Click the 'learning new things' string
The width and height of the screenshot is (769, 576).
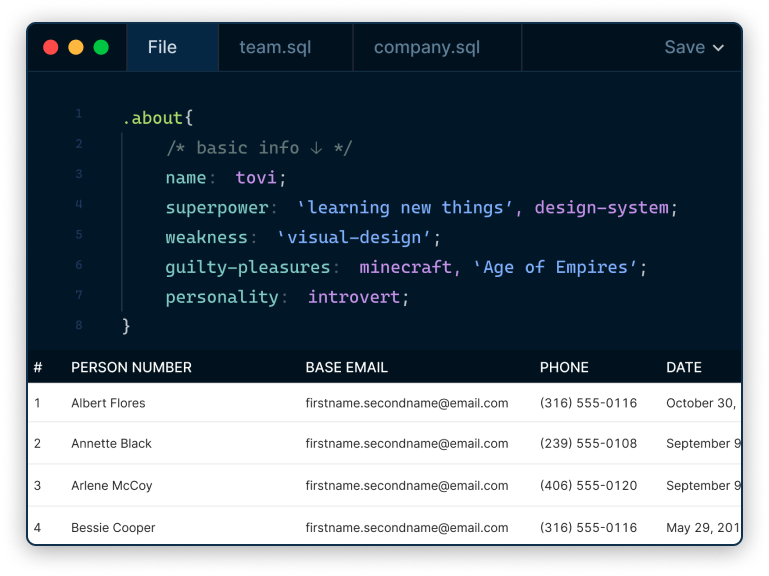tap(405, 208)
